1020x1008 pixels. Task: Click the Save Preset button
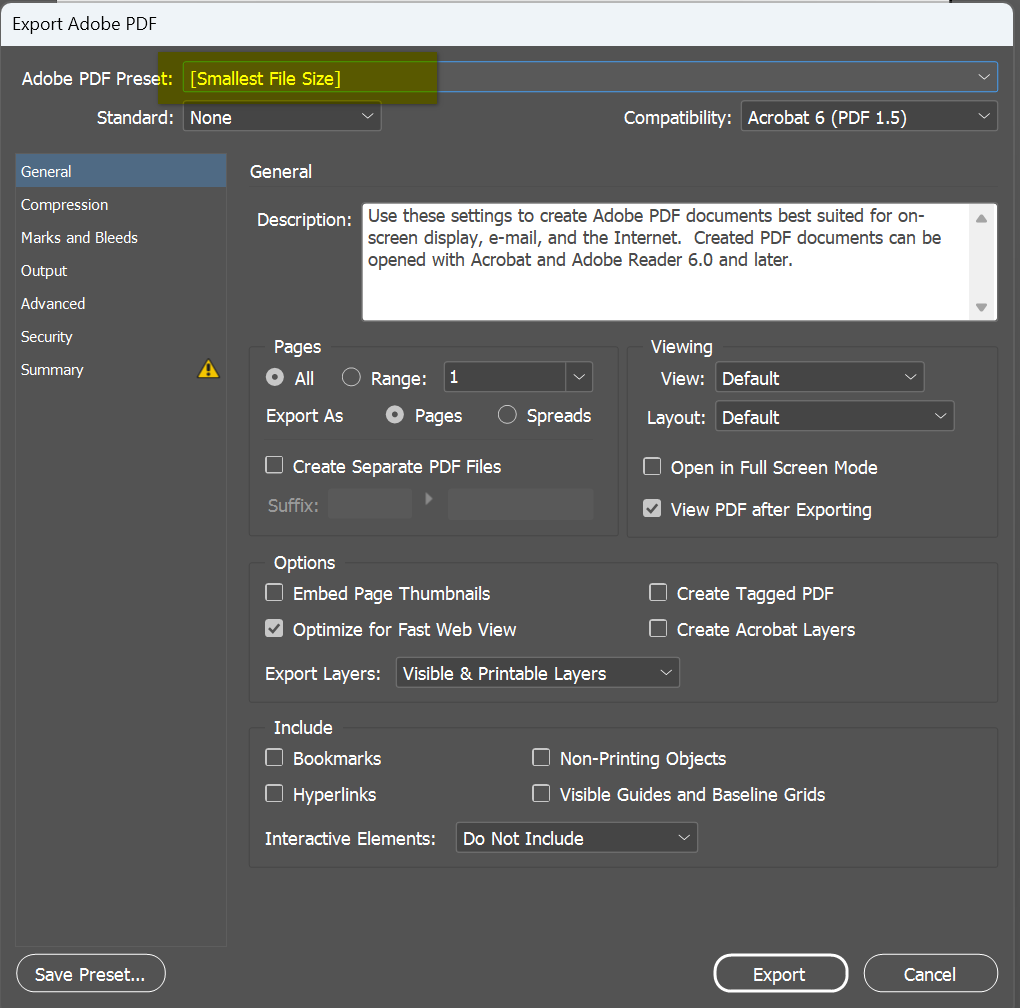(90, 973)
